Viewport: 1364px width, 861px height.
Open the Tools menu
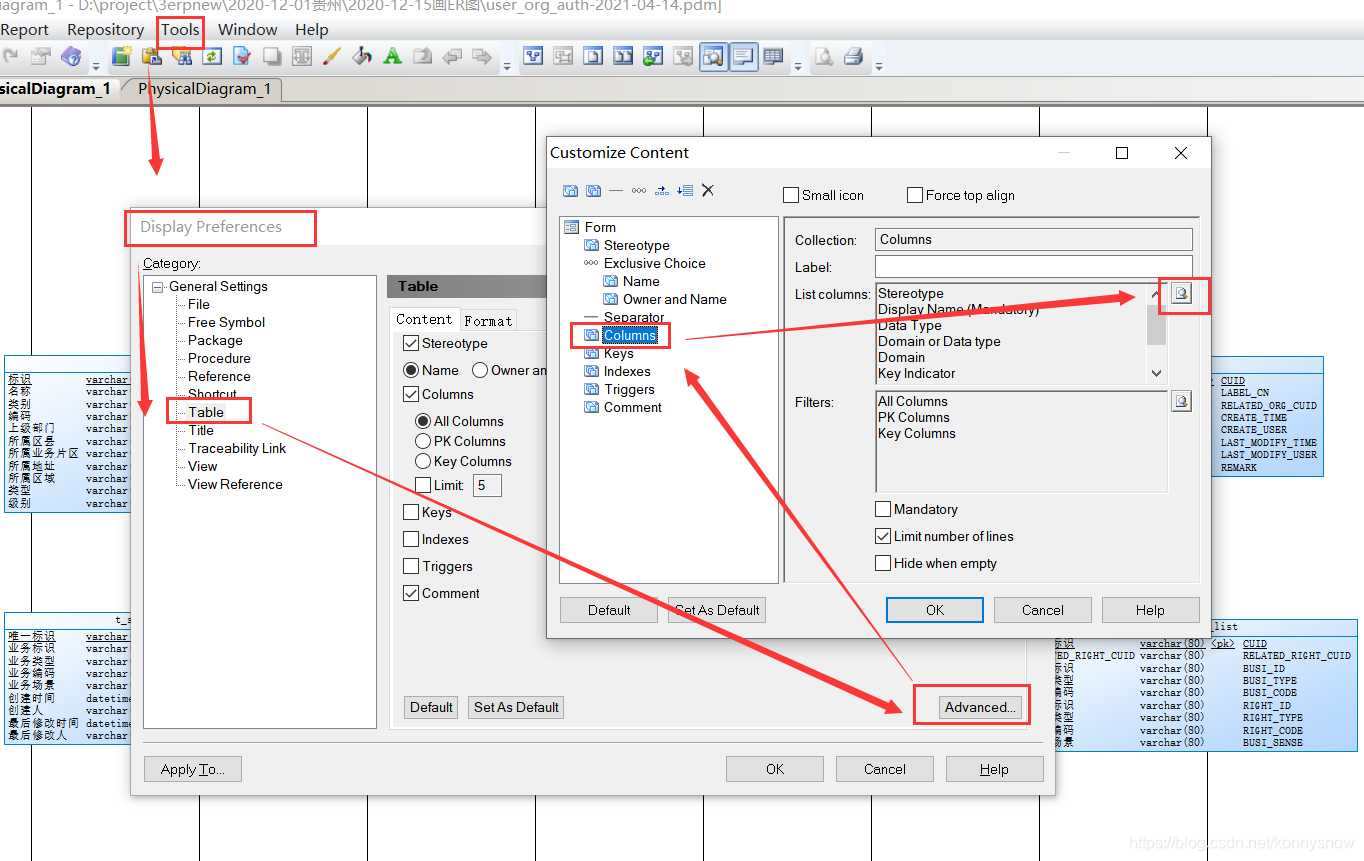pos(179,29)
